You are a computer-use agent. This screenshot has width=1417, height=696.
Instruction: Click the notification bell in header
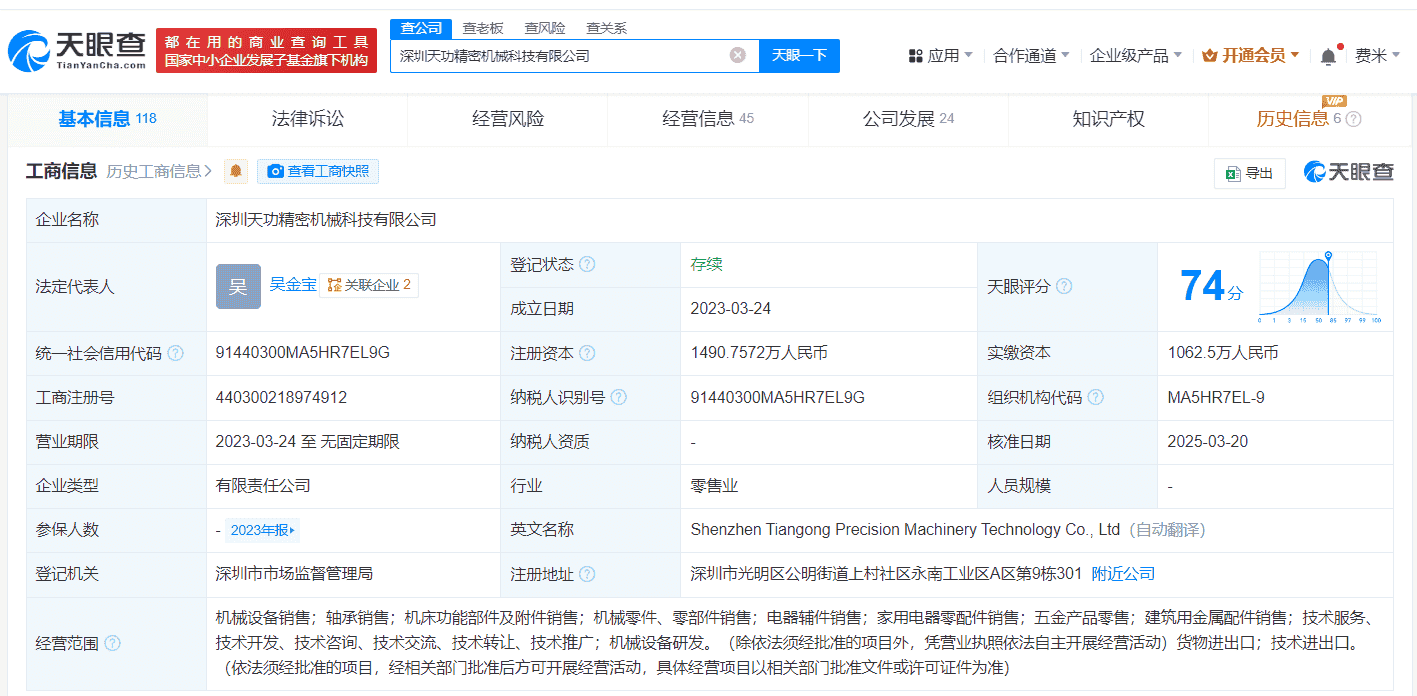click(x=1327, y=57)
